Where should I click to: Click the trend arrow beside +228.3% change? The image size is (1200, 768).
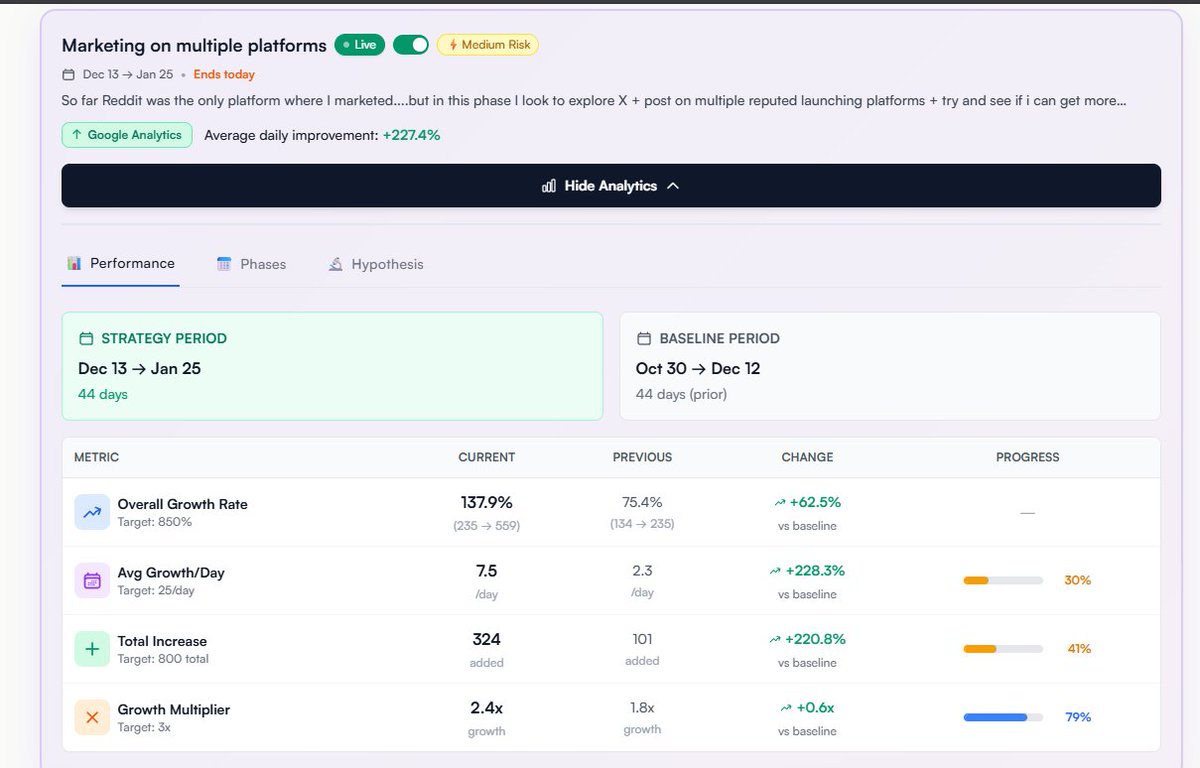pos(775,571)
